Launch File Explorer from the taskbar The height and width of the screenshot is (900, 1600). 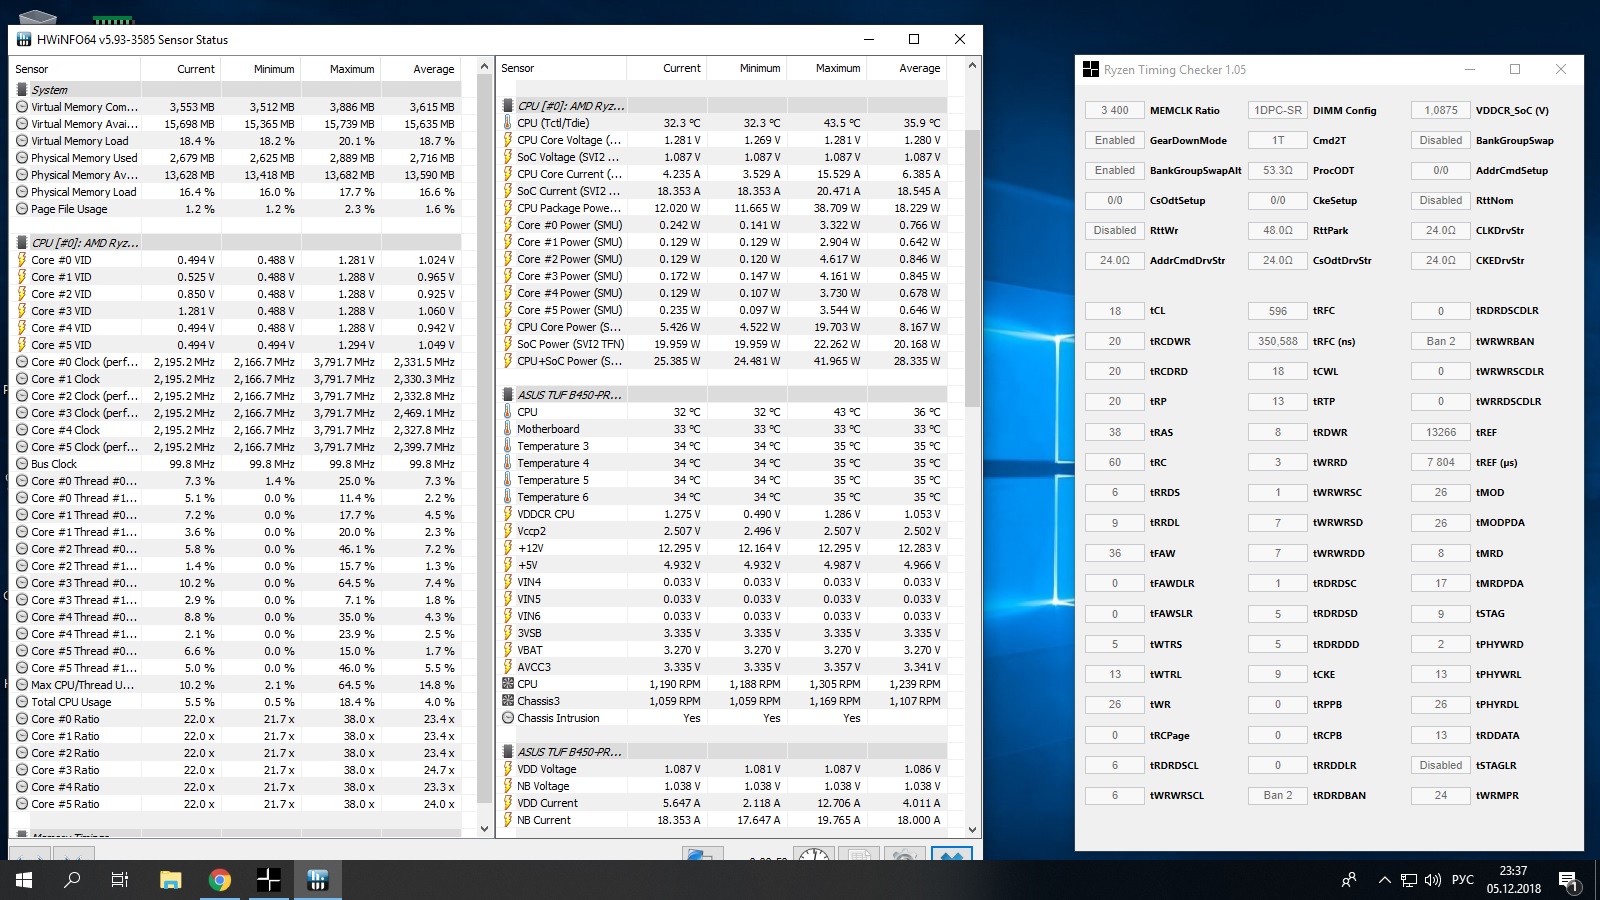pyautogui.click(x=171, y=880)
